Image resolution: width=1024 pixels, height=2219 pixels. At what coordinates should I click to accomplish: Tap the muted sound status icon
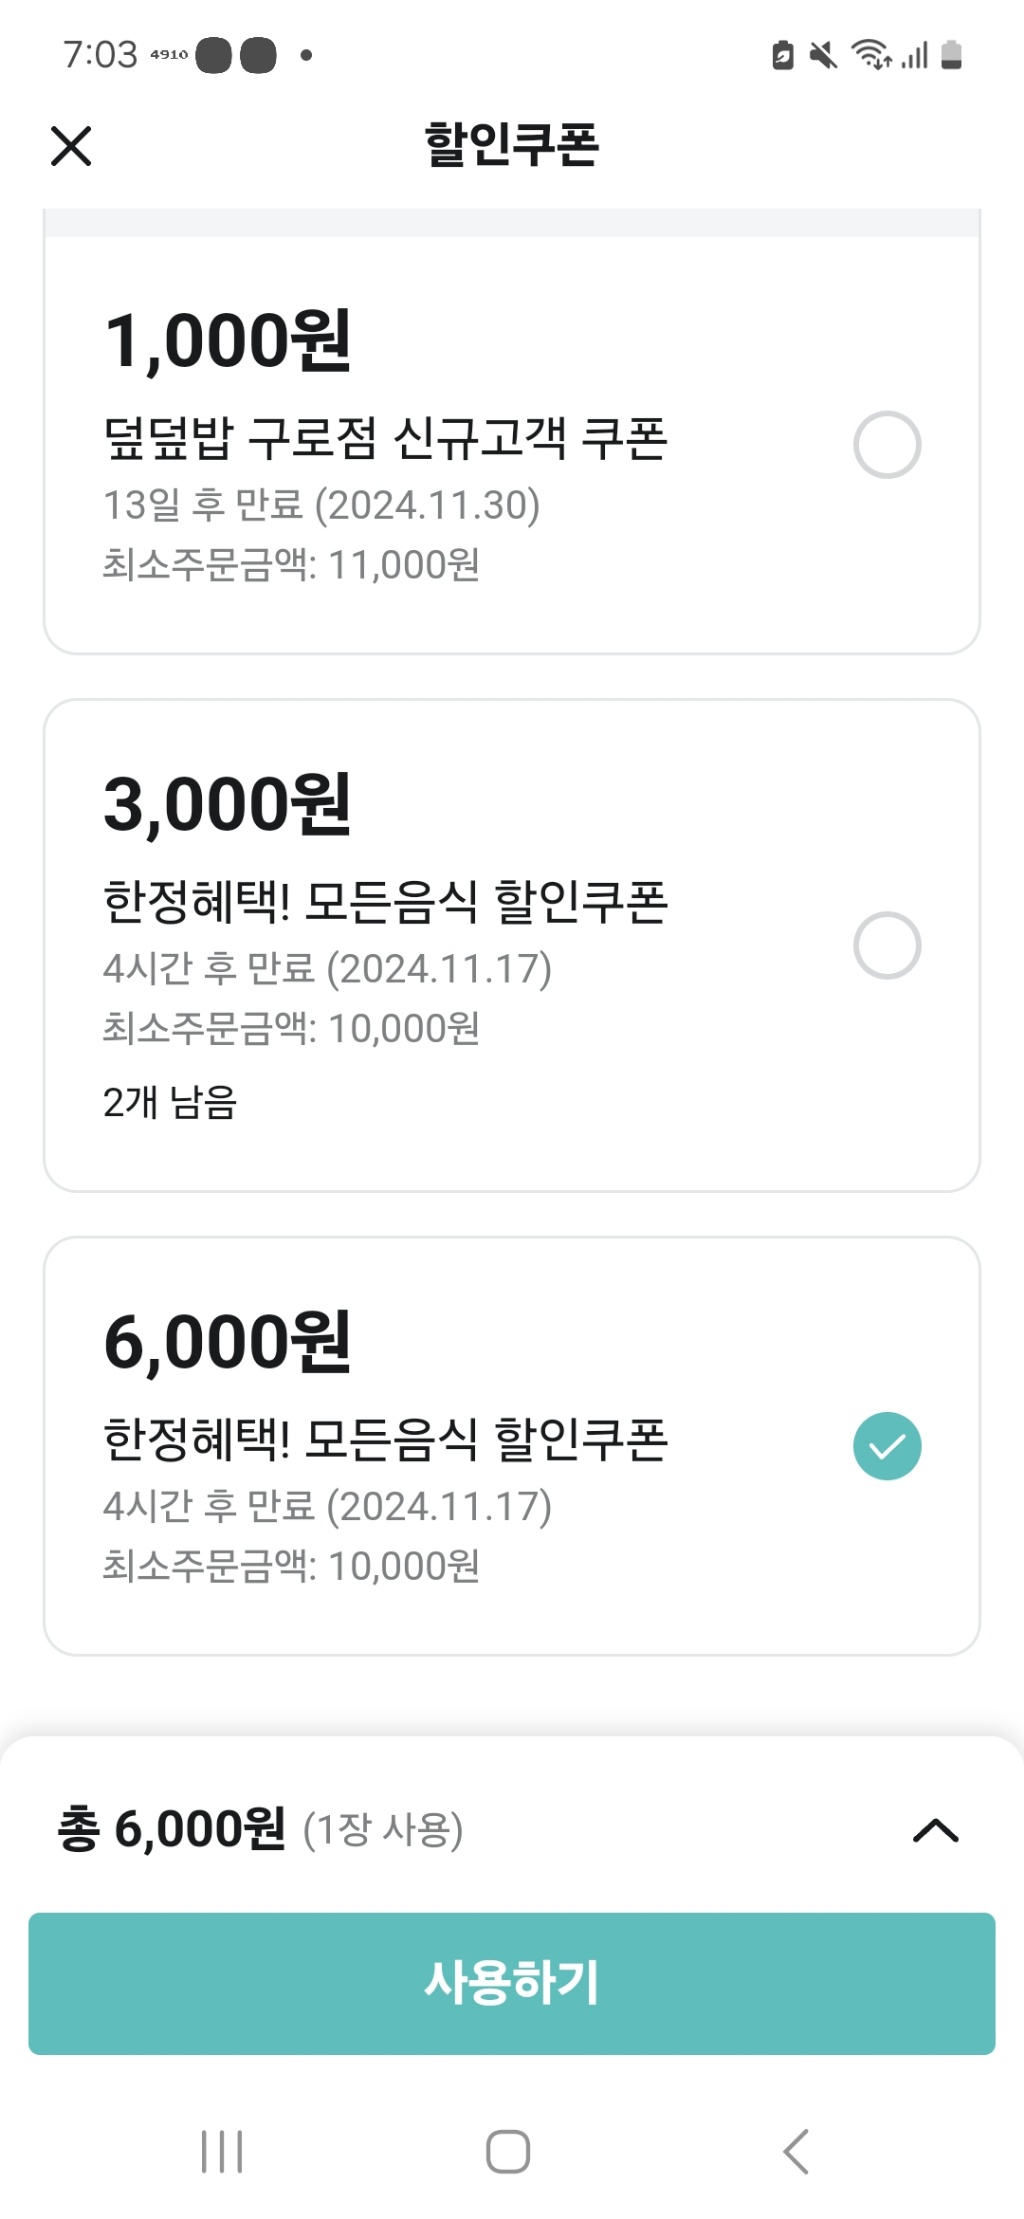823,55
